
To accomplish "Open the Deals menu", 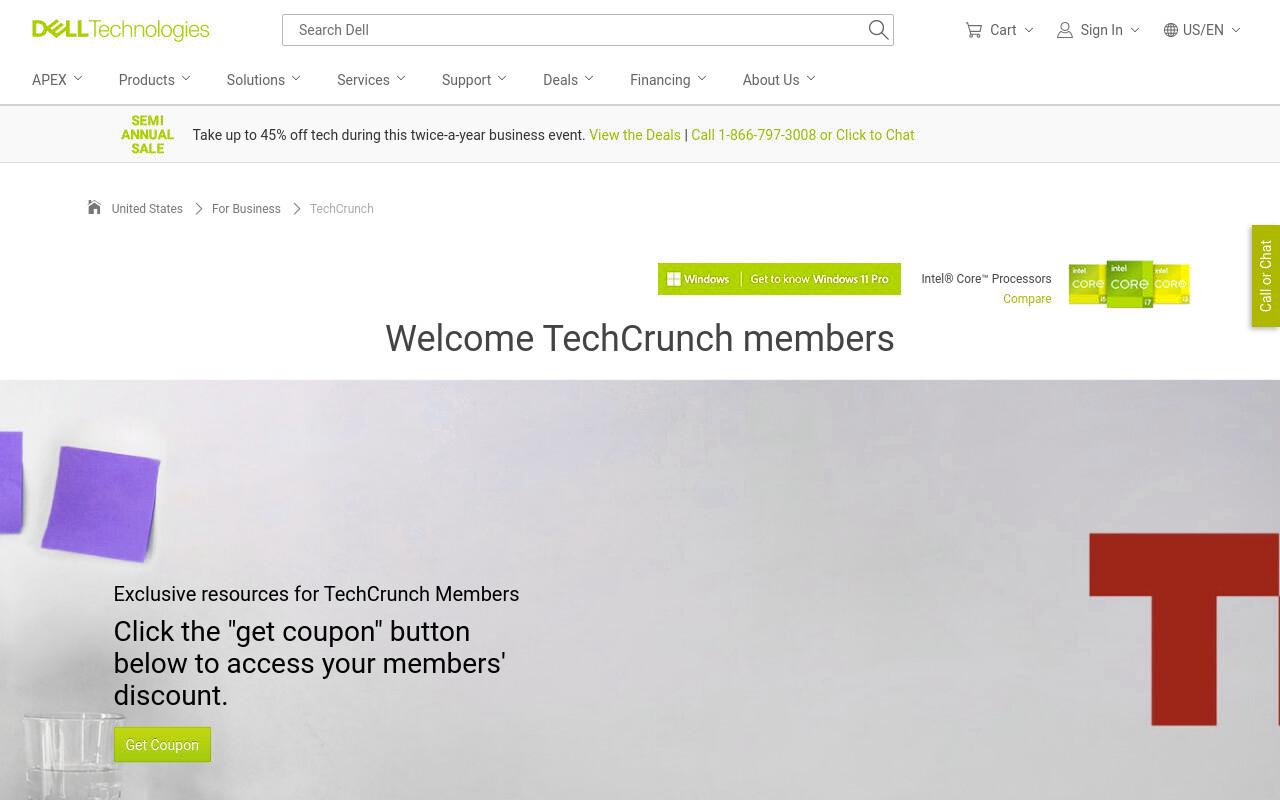I will coord(568,80).
